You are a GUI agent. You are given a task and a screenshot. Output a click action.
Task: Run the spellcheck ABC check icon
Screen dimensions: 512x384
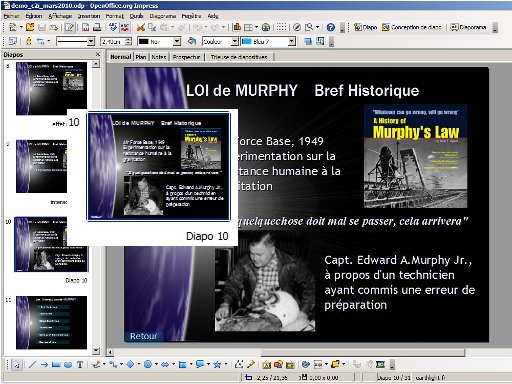(x=113, y=27)
